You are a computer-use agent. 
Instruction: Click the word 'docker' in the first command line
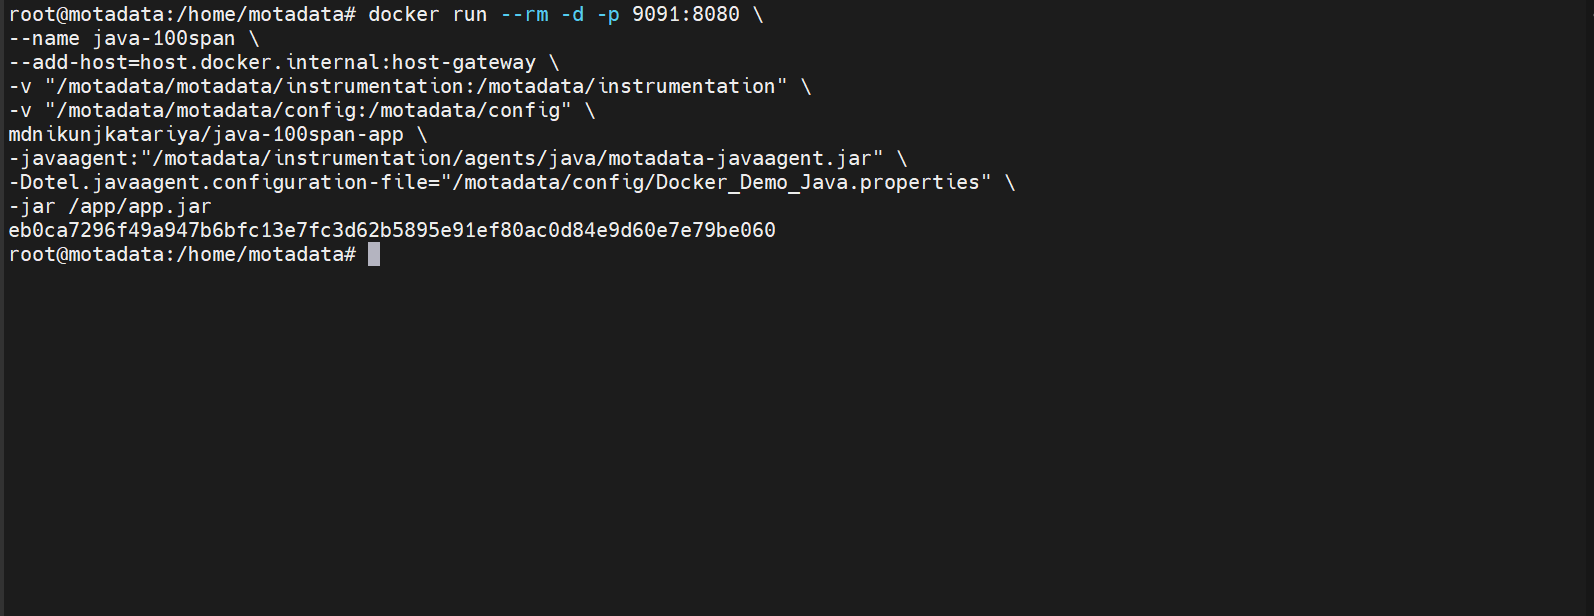click(404, 14)
